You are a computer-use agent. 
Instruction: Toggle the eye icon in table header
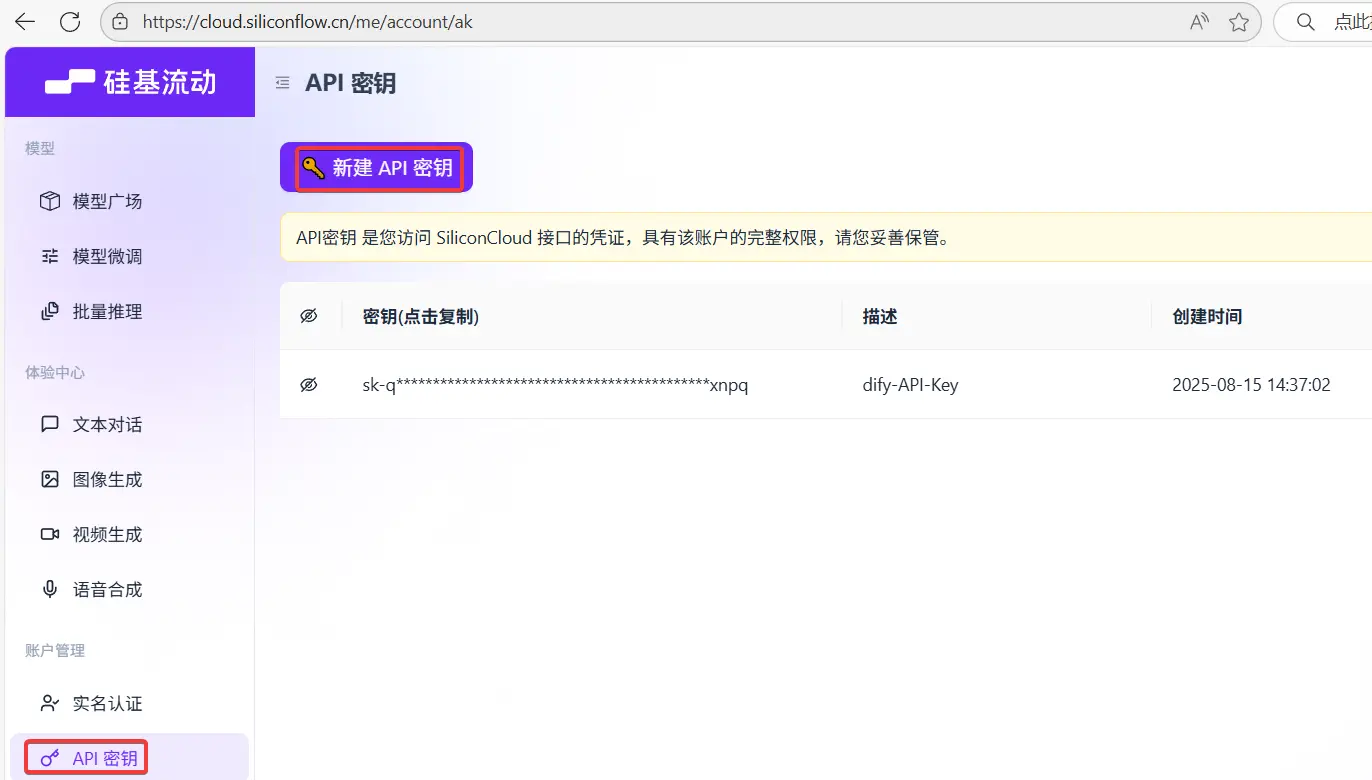click(309, 316)
